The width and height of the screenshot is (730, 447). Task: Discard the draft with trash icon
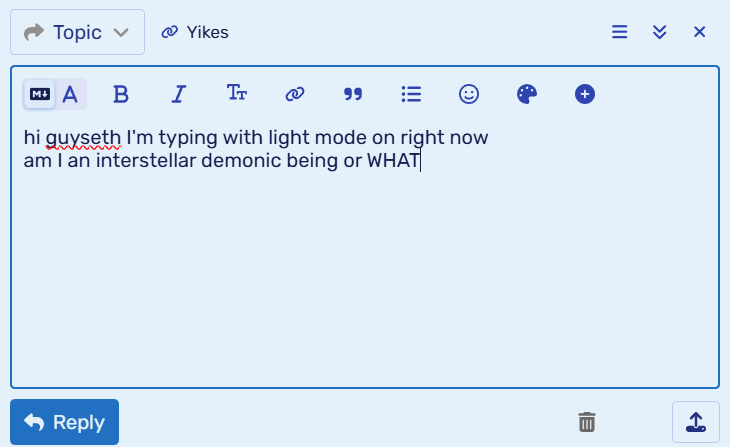pos(587,422)
